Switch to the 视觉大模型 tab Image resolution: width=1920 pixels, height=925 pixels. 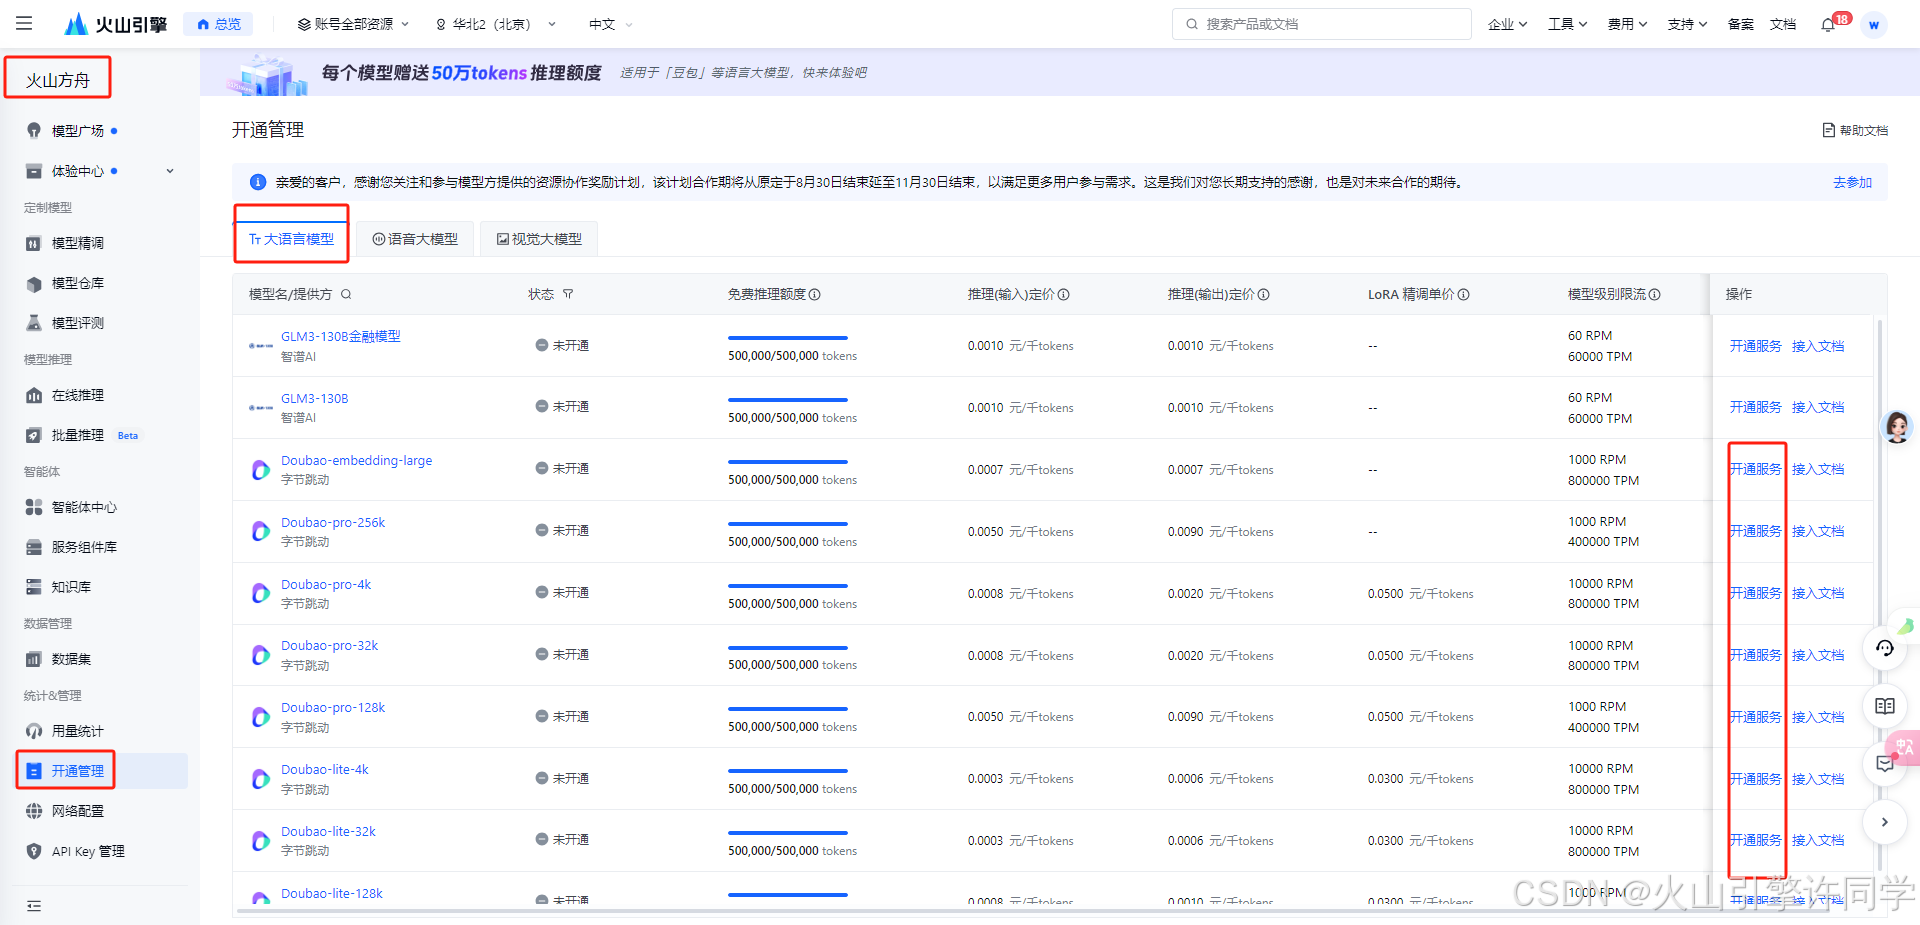[539, 239]
